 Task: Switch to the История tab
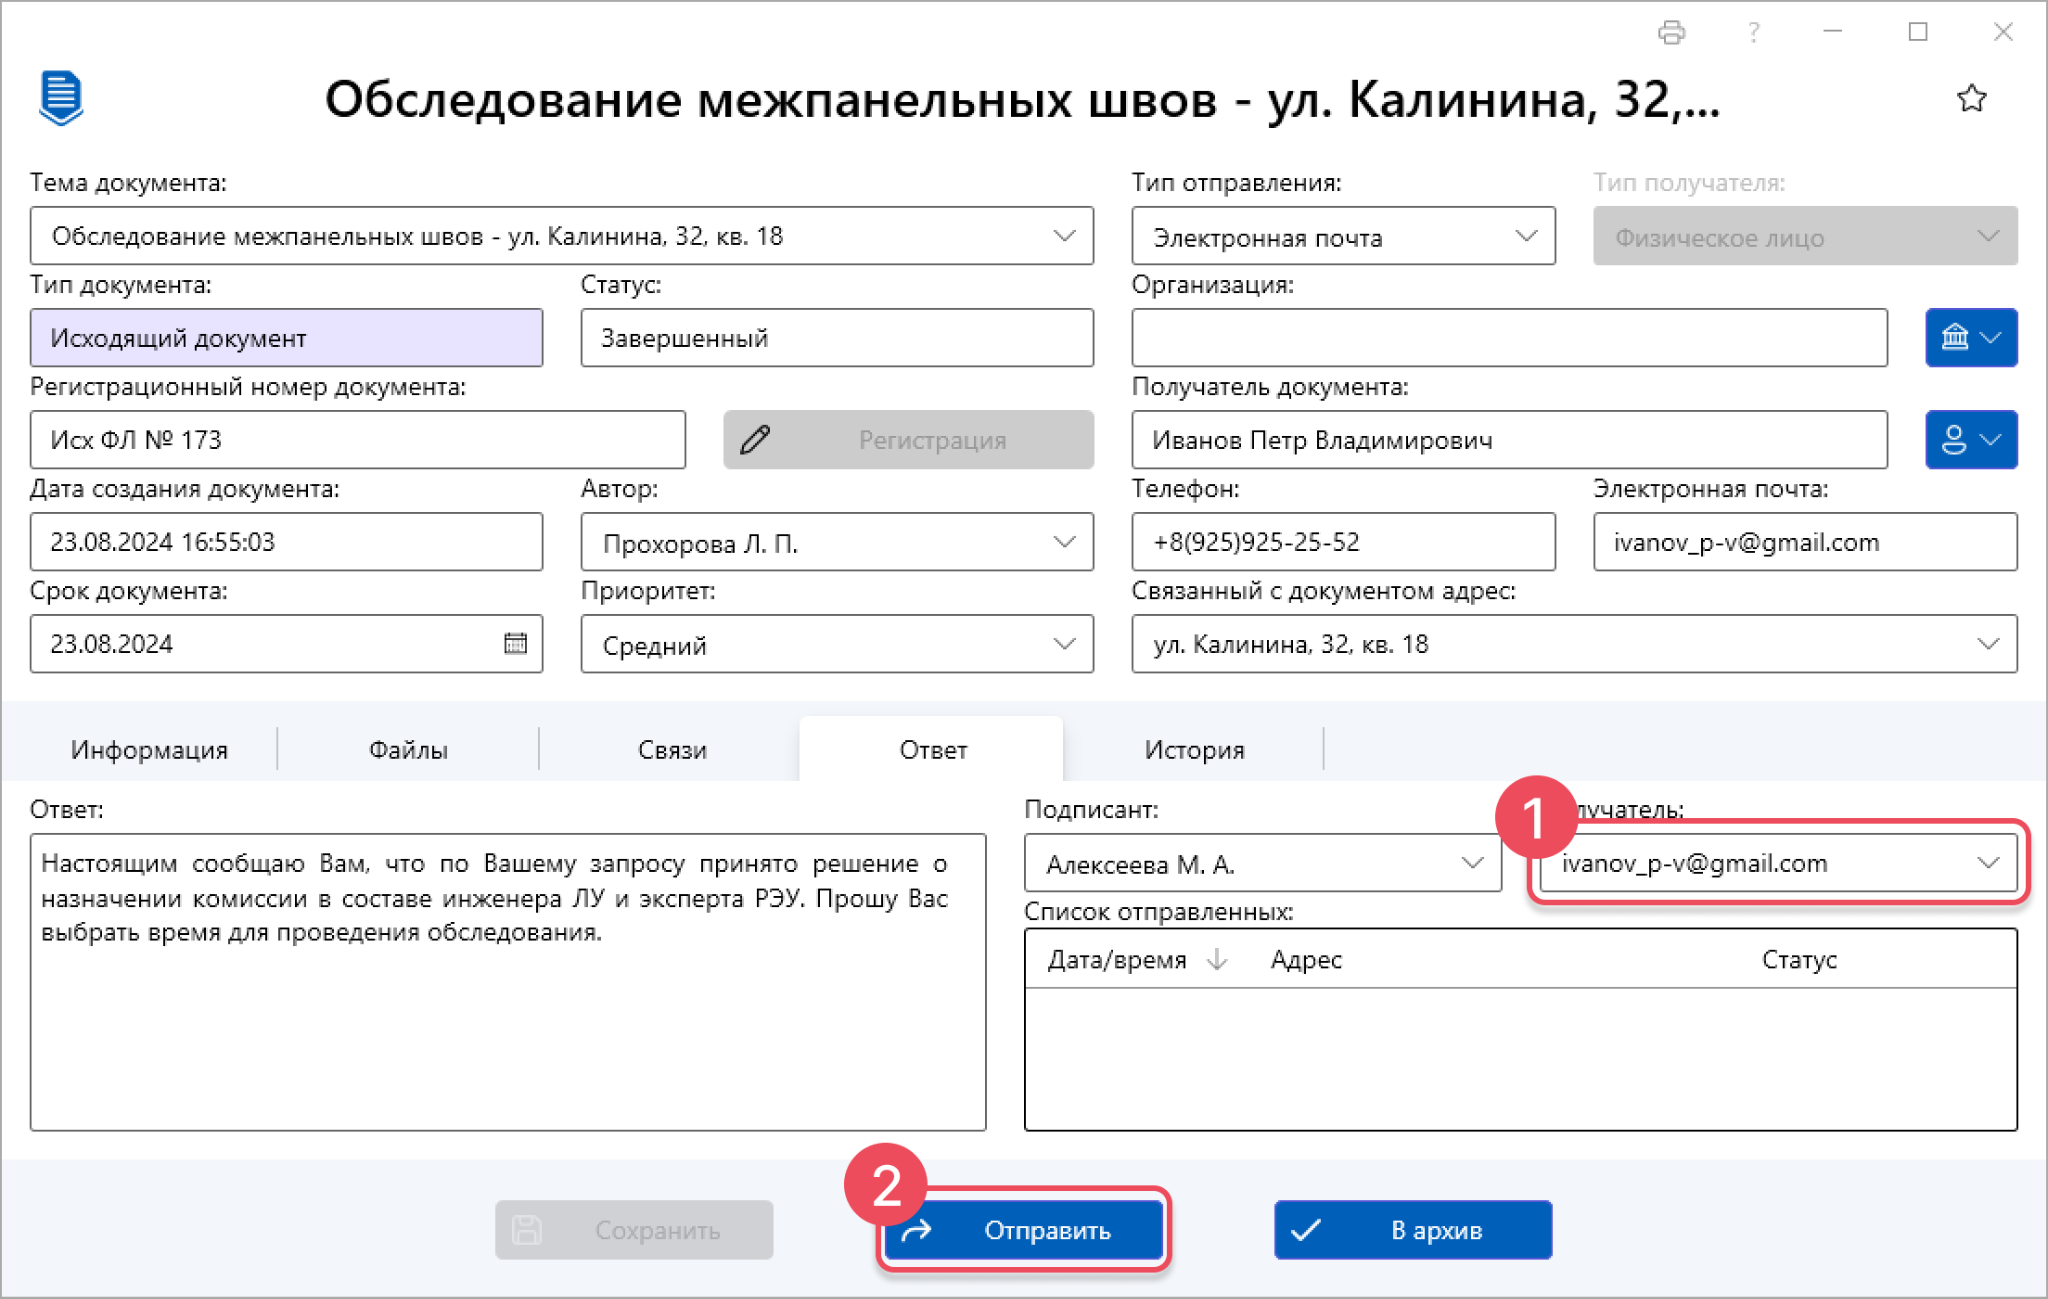[x=1194, y=749]
